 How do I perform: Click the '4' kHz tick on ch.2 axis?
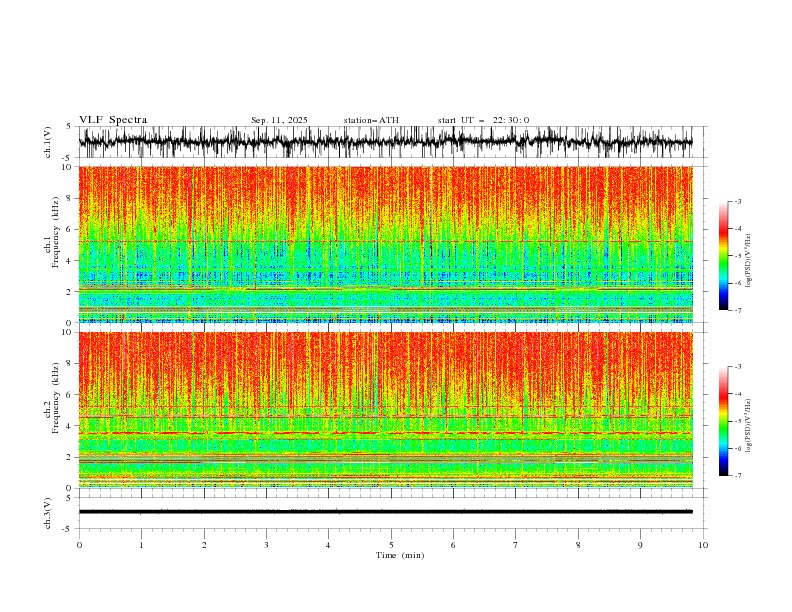70,426
